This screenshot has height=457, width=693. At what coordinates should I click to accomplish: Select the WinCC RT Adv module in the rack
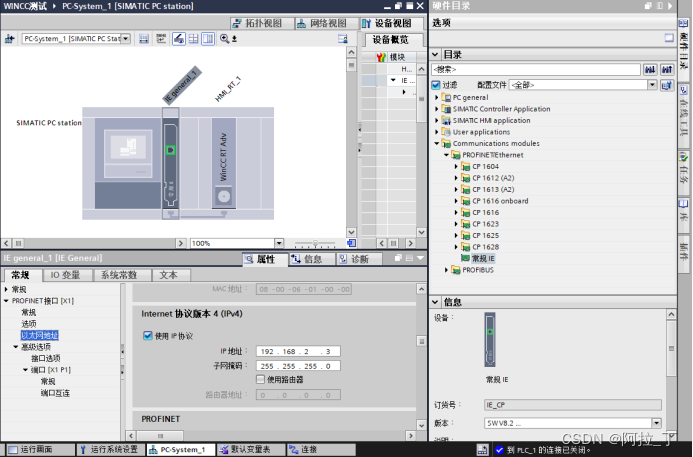[224, 163]
